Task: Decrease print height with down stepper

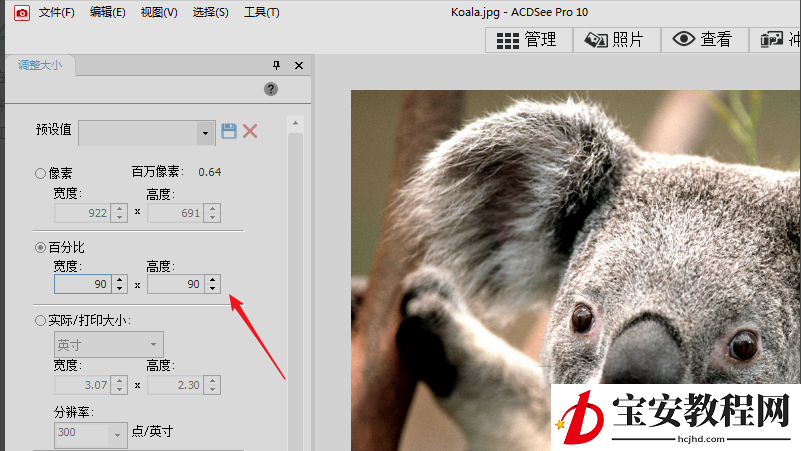Action: (x=213, y=390)
